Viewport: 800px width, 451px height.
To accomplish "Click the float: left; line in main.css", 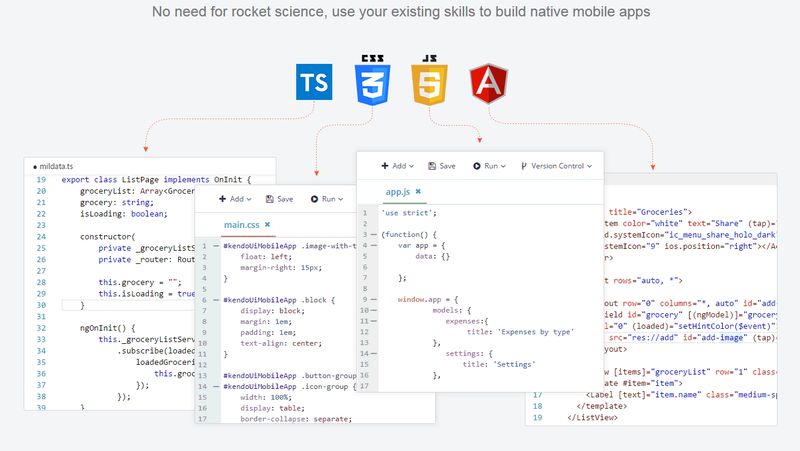I will point(266,257).
